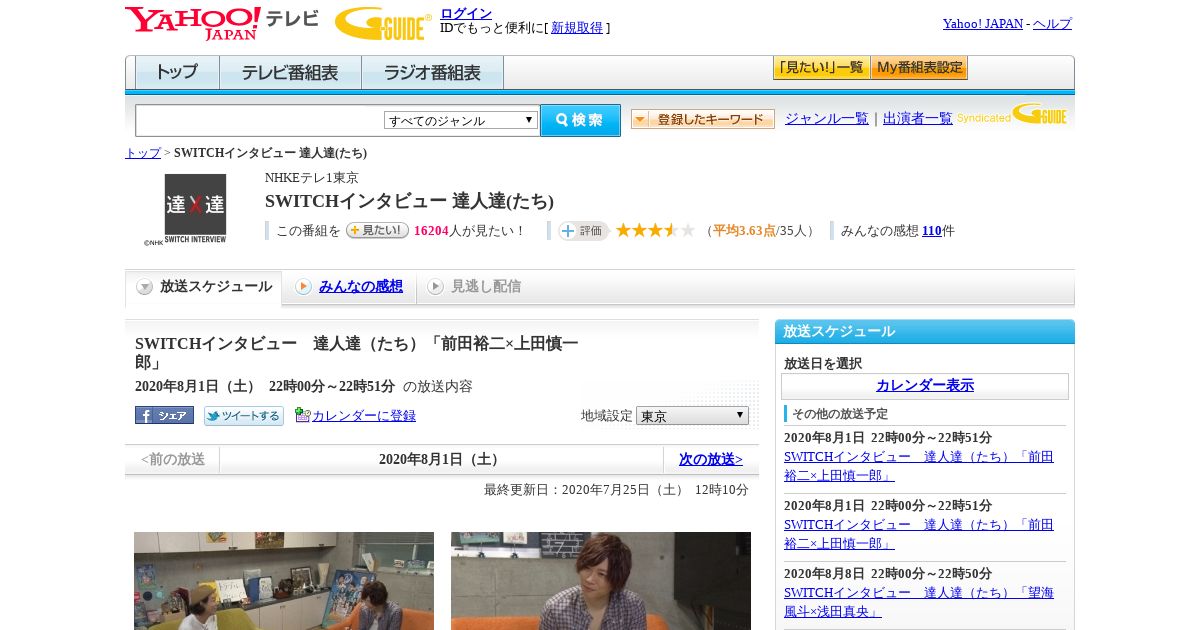
Task: Select the star rating display
Action: [x=655, y=231]
